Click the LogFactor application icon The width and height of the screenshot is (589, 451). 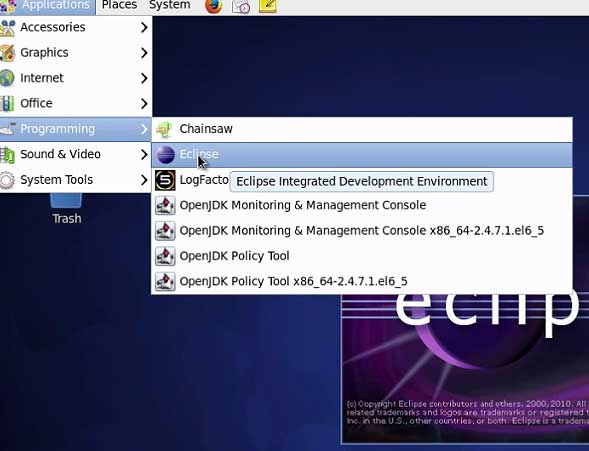pos(165,180)
